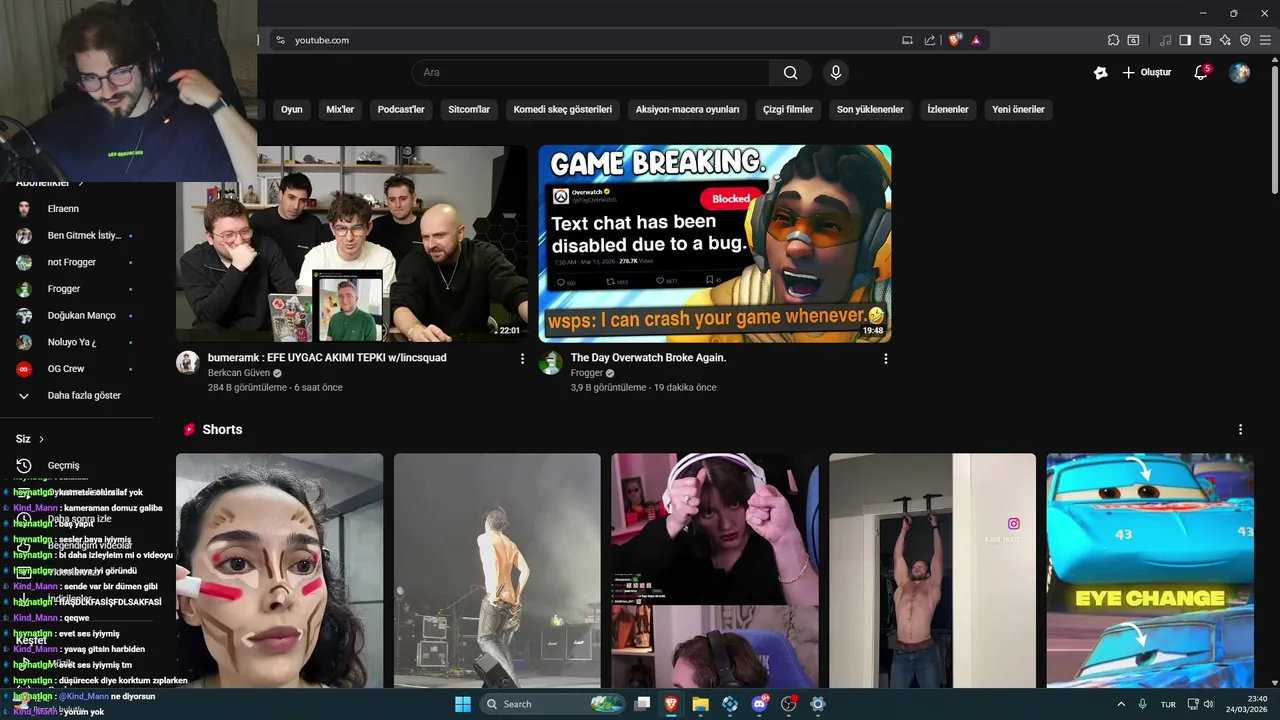Open the 'Noluyo Ya ¿' channel
1280x720 pixels.
pyautogui.click(x=72, y=342)
